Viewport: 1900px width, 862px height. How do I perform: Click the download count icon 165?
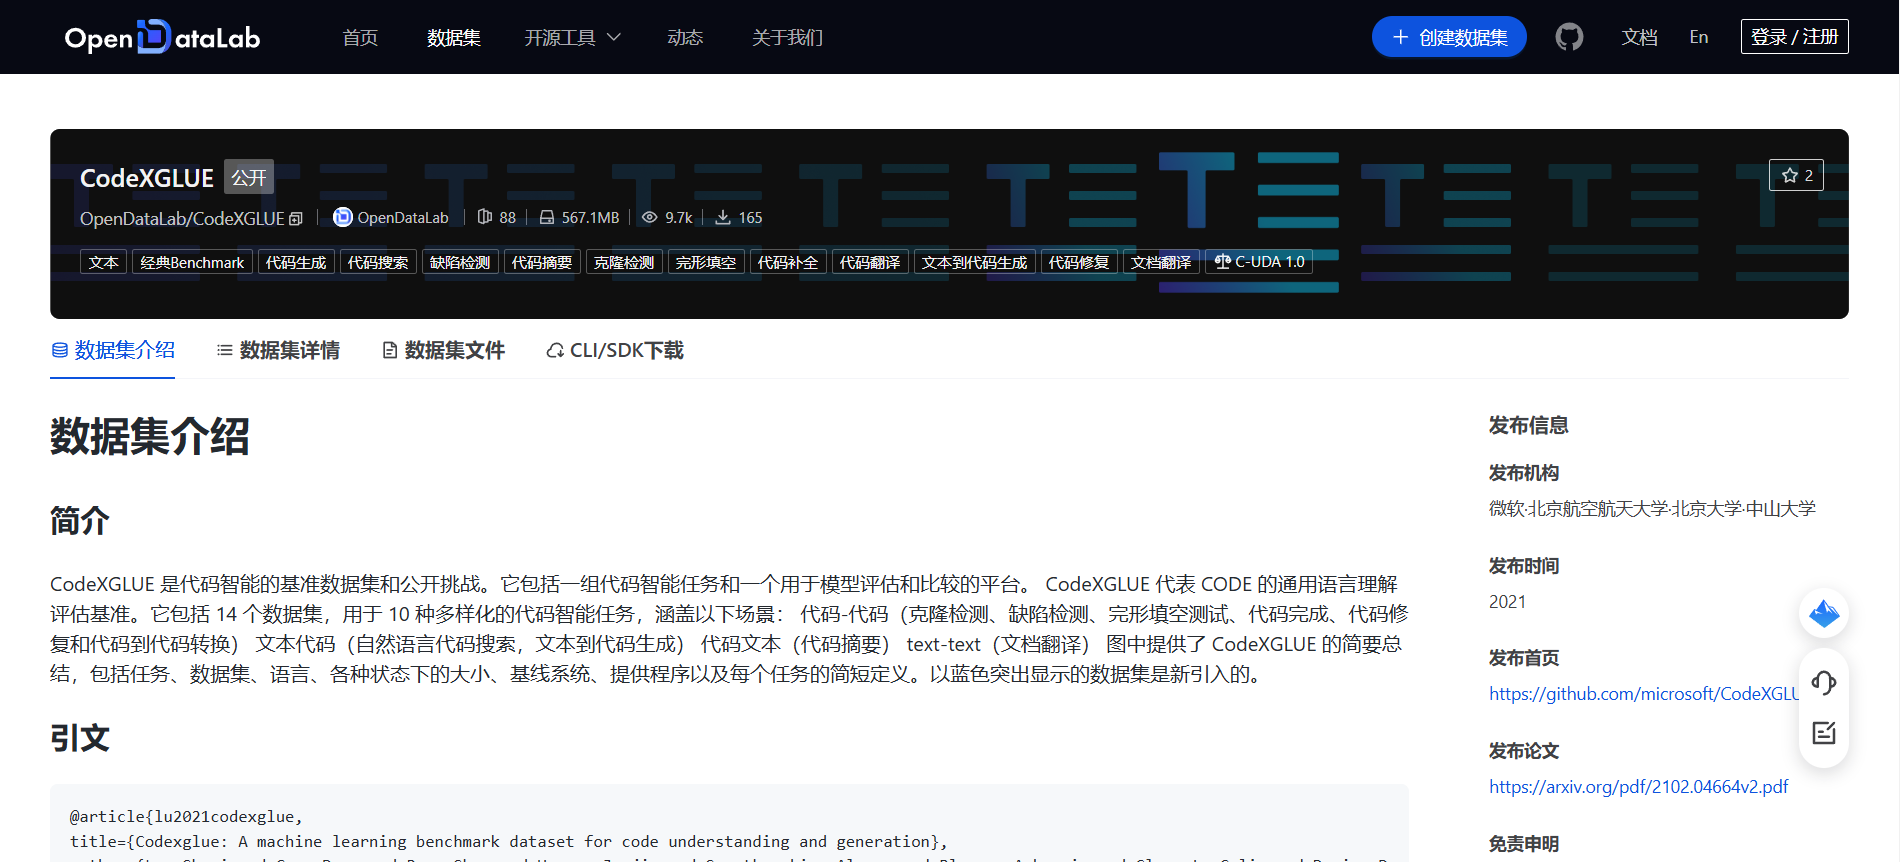click(x=723, y=217)
